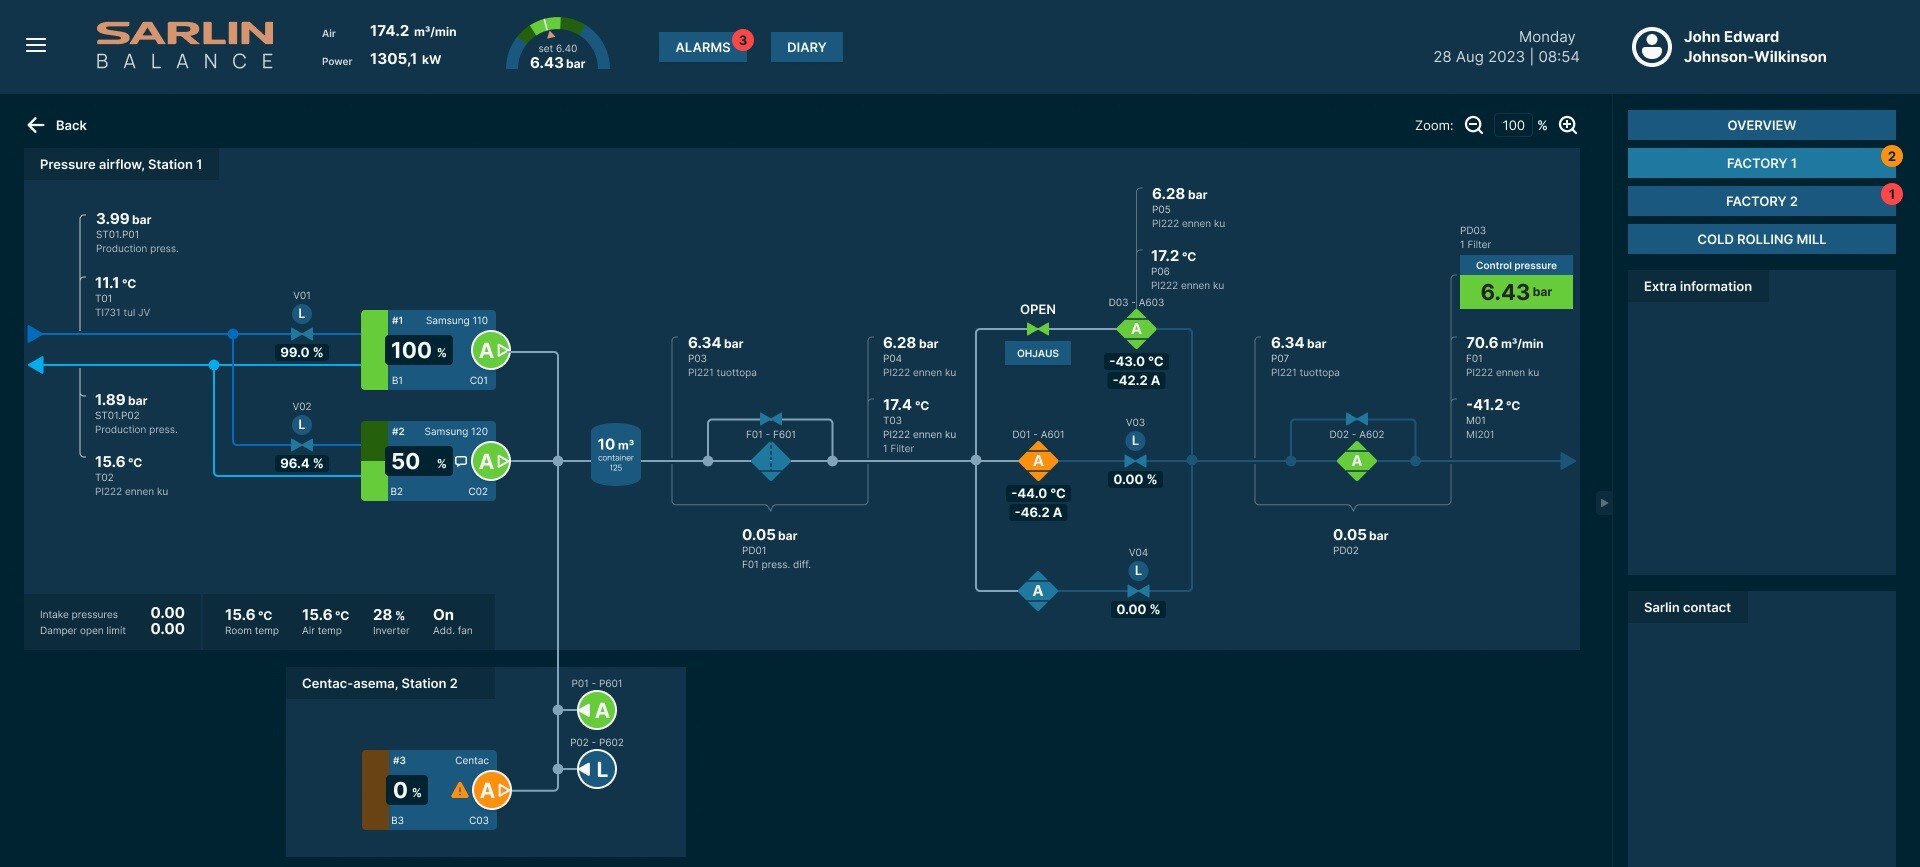Open the Alarms list button

(702, 47)
